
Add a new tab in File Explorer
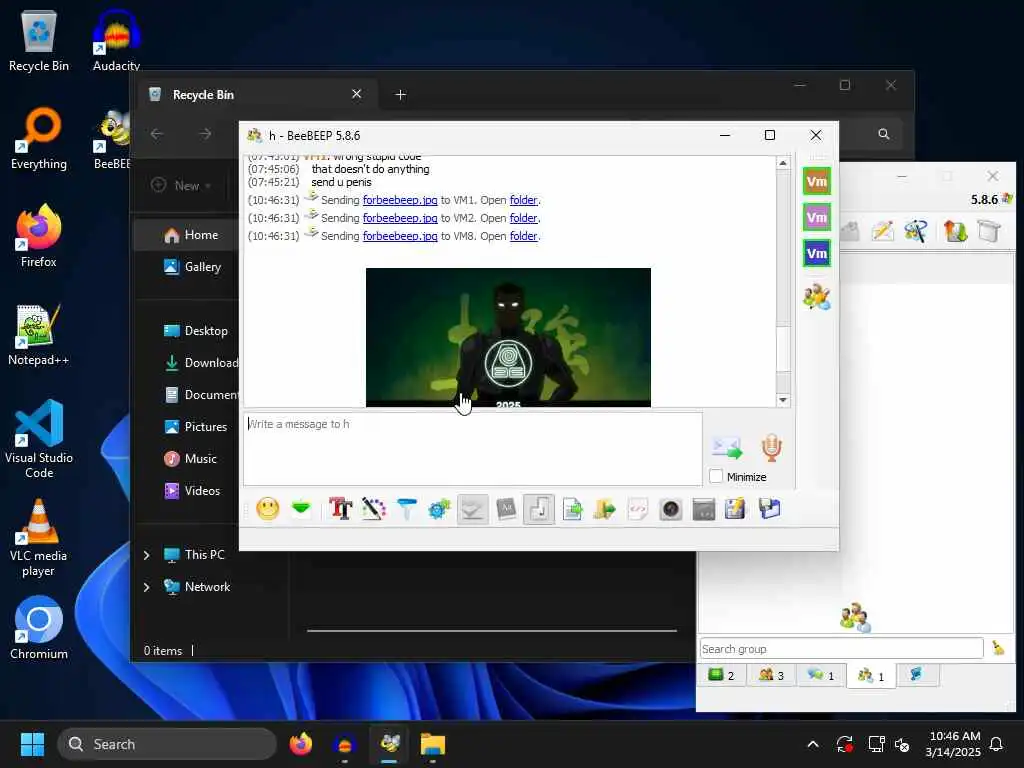click(x=400, y=95)
